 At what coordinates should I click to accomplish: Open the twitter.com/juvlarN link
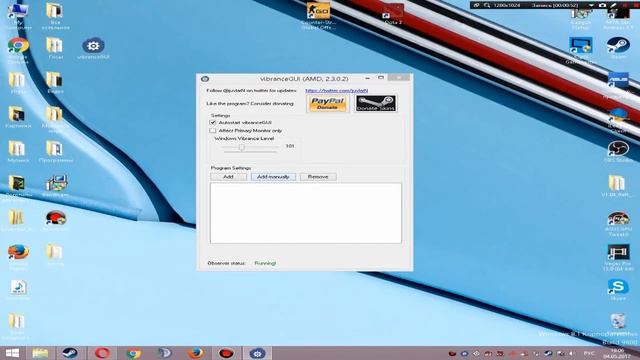(337, 91)
